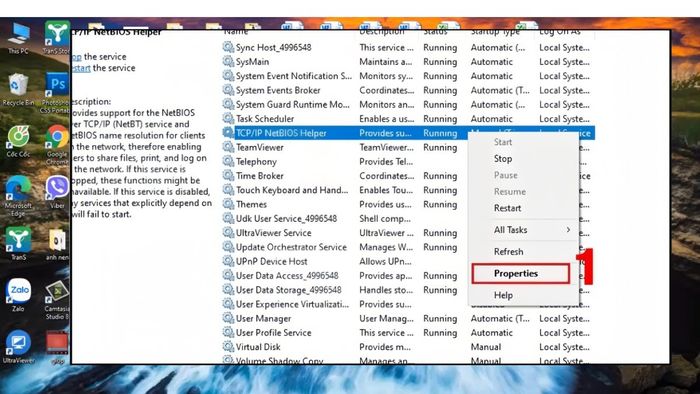Click grayed Start context menu entry
The image size is (700, 394).
click(523, 142)
